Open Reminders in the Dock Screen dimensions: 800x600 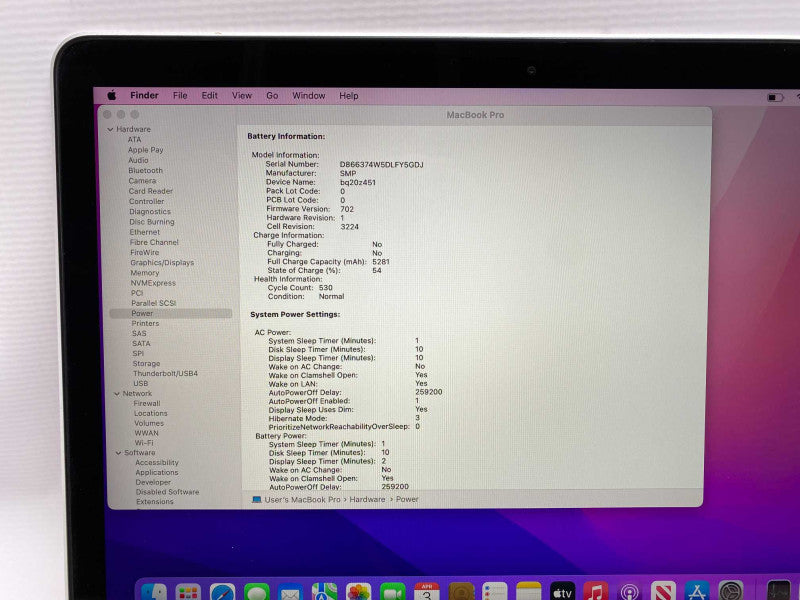495,592
